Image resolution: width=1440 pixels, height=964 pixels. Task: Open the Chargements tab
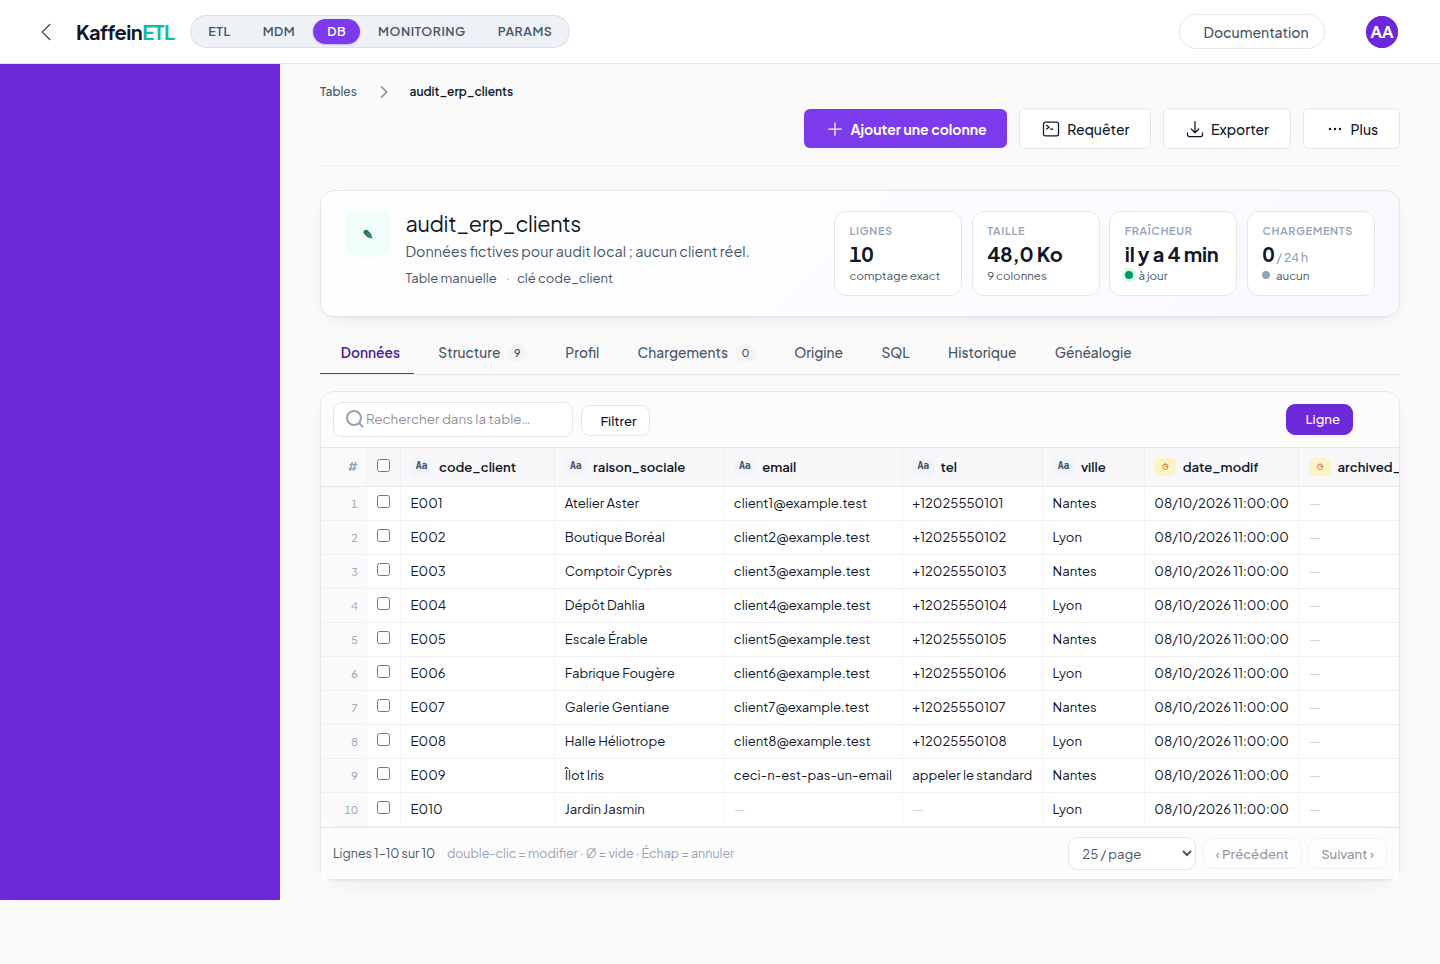point(695,353)
